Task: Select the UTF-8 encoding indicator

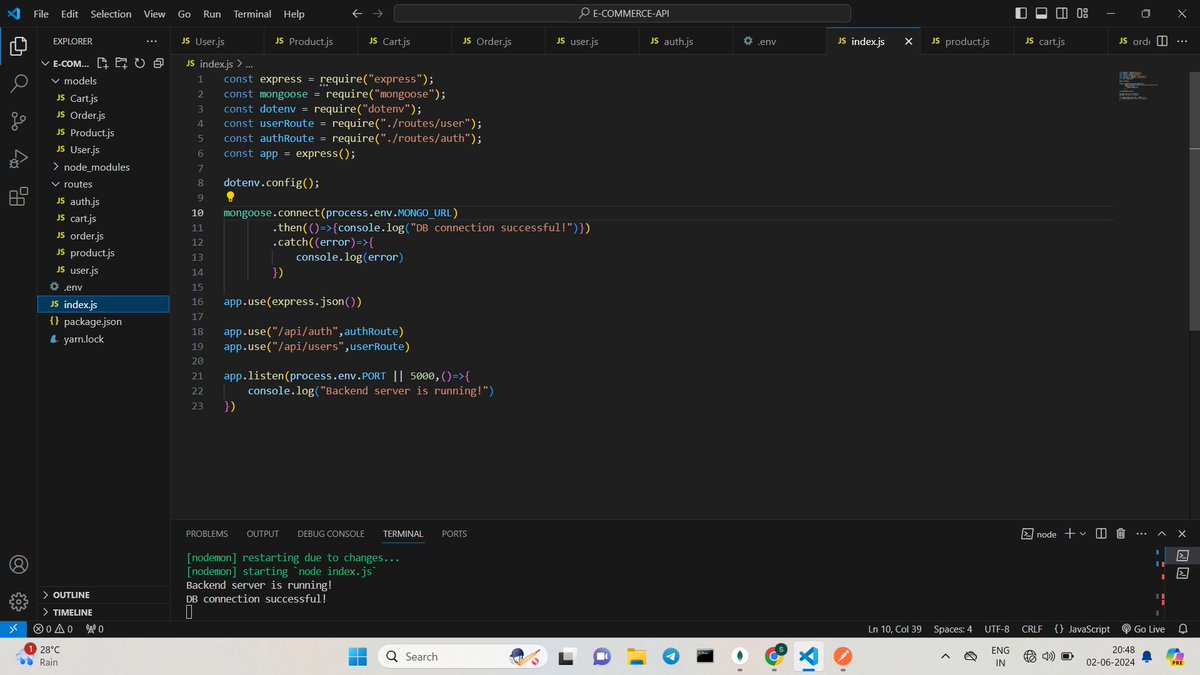Action: (997, 629)
